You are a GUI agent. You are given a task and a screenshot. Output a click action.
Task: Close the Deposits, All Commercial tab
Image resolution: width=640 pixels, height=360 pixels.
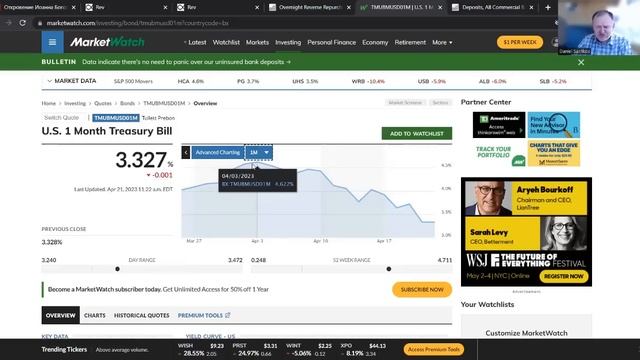531,7
